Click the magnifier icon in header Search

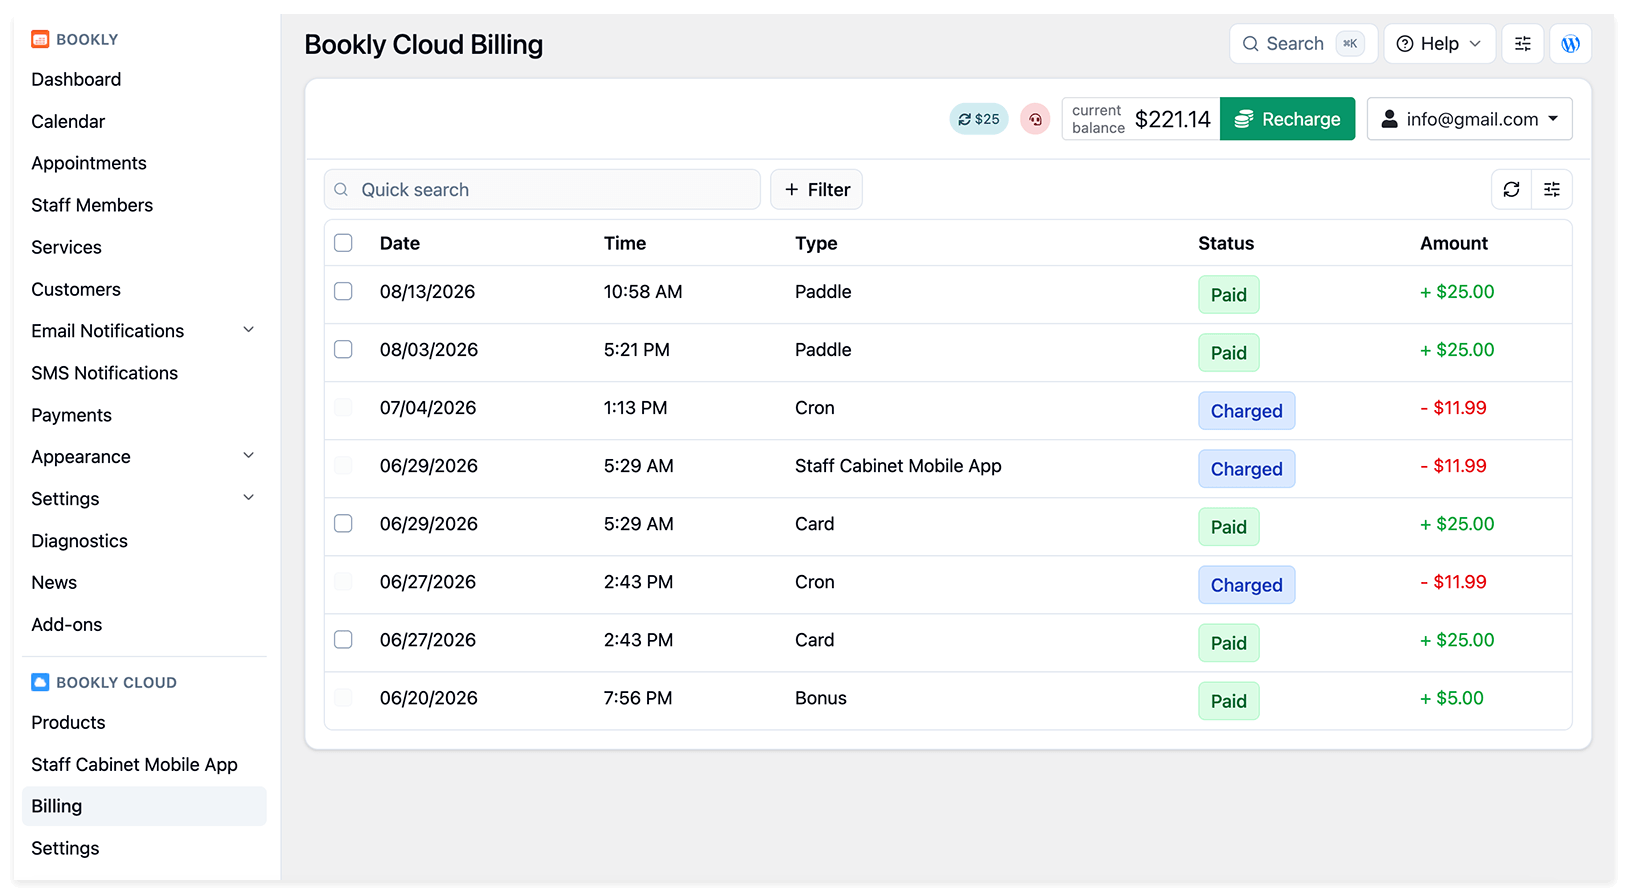[x=1250, y=44]
